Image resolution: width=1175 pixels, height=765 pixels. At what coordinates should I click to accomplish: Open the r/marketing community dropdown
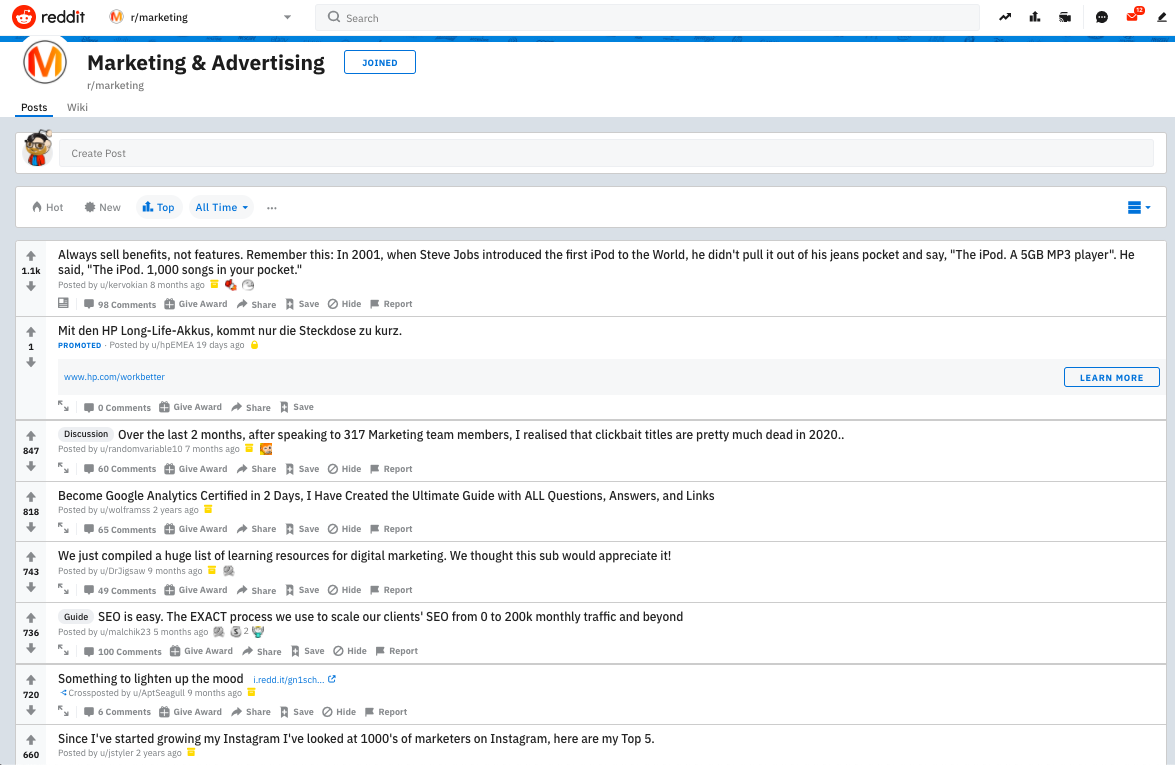click(200, 17)
